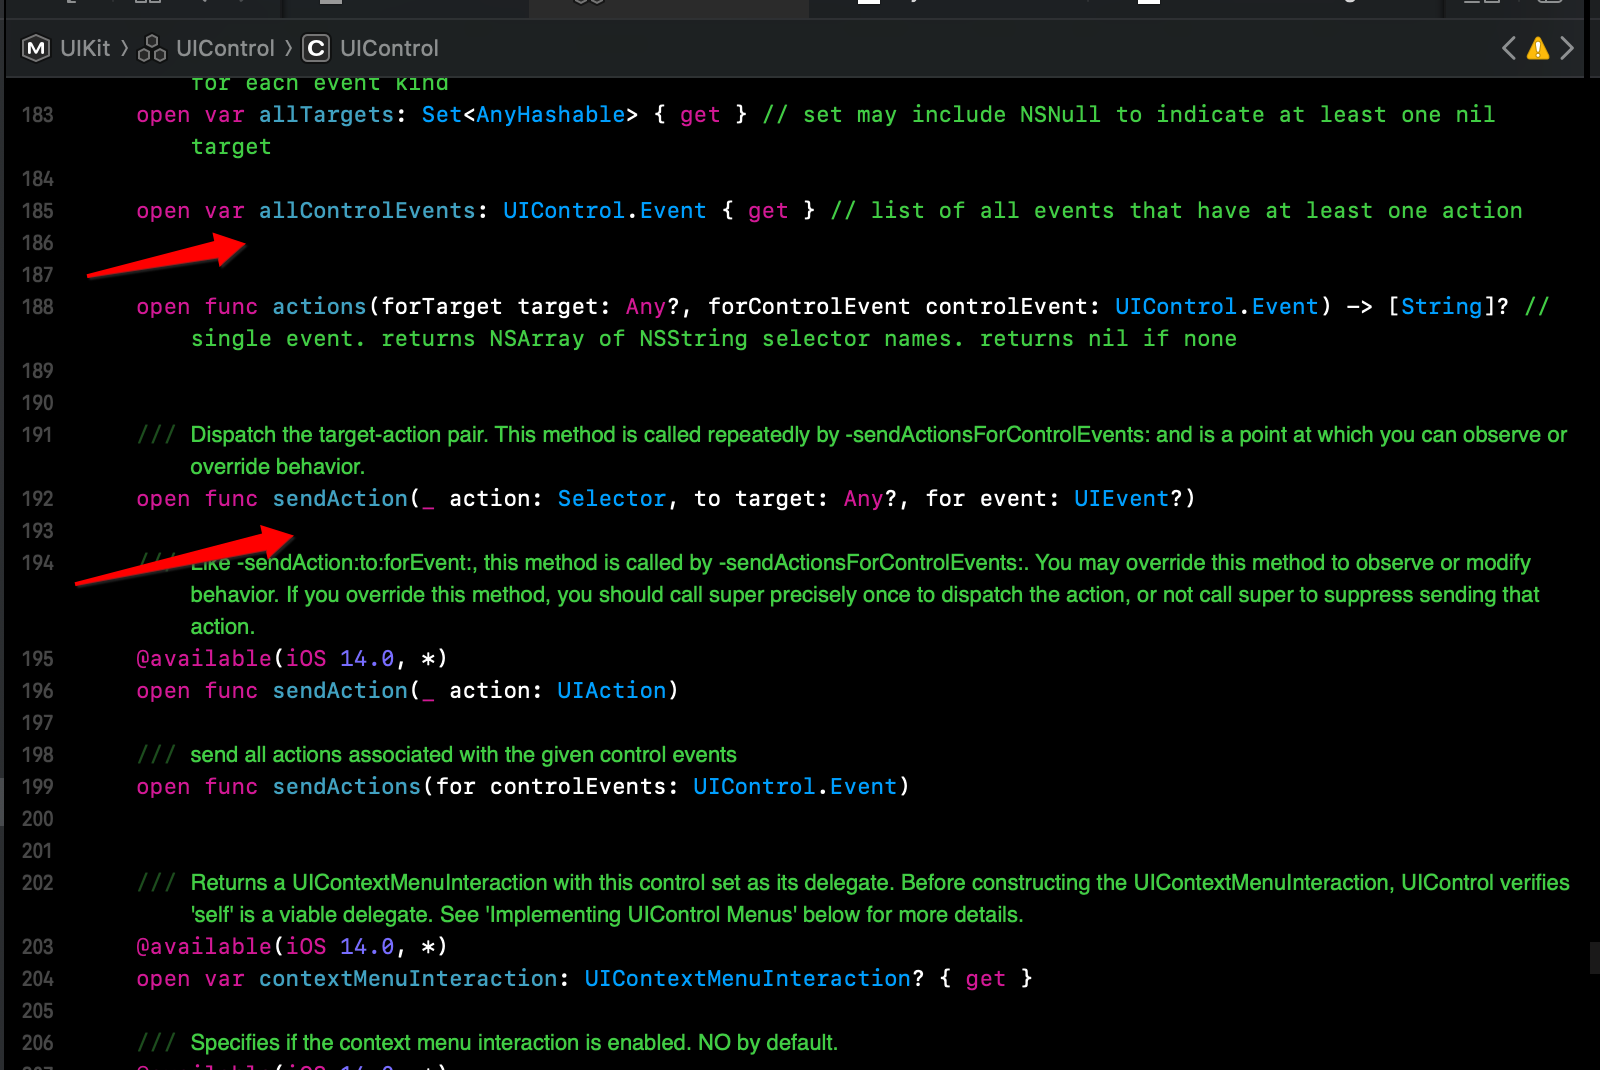Image resolution: width=1600 pixels, height=1070 pixels.
Task: Open the UIControl group path segment
Action: (225, 48)
